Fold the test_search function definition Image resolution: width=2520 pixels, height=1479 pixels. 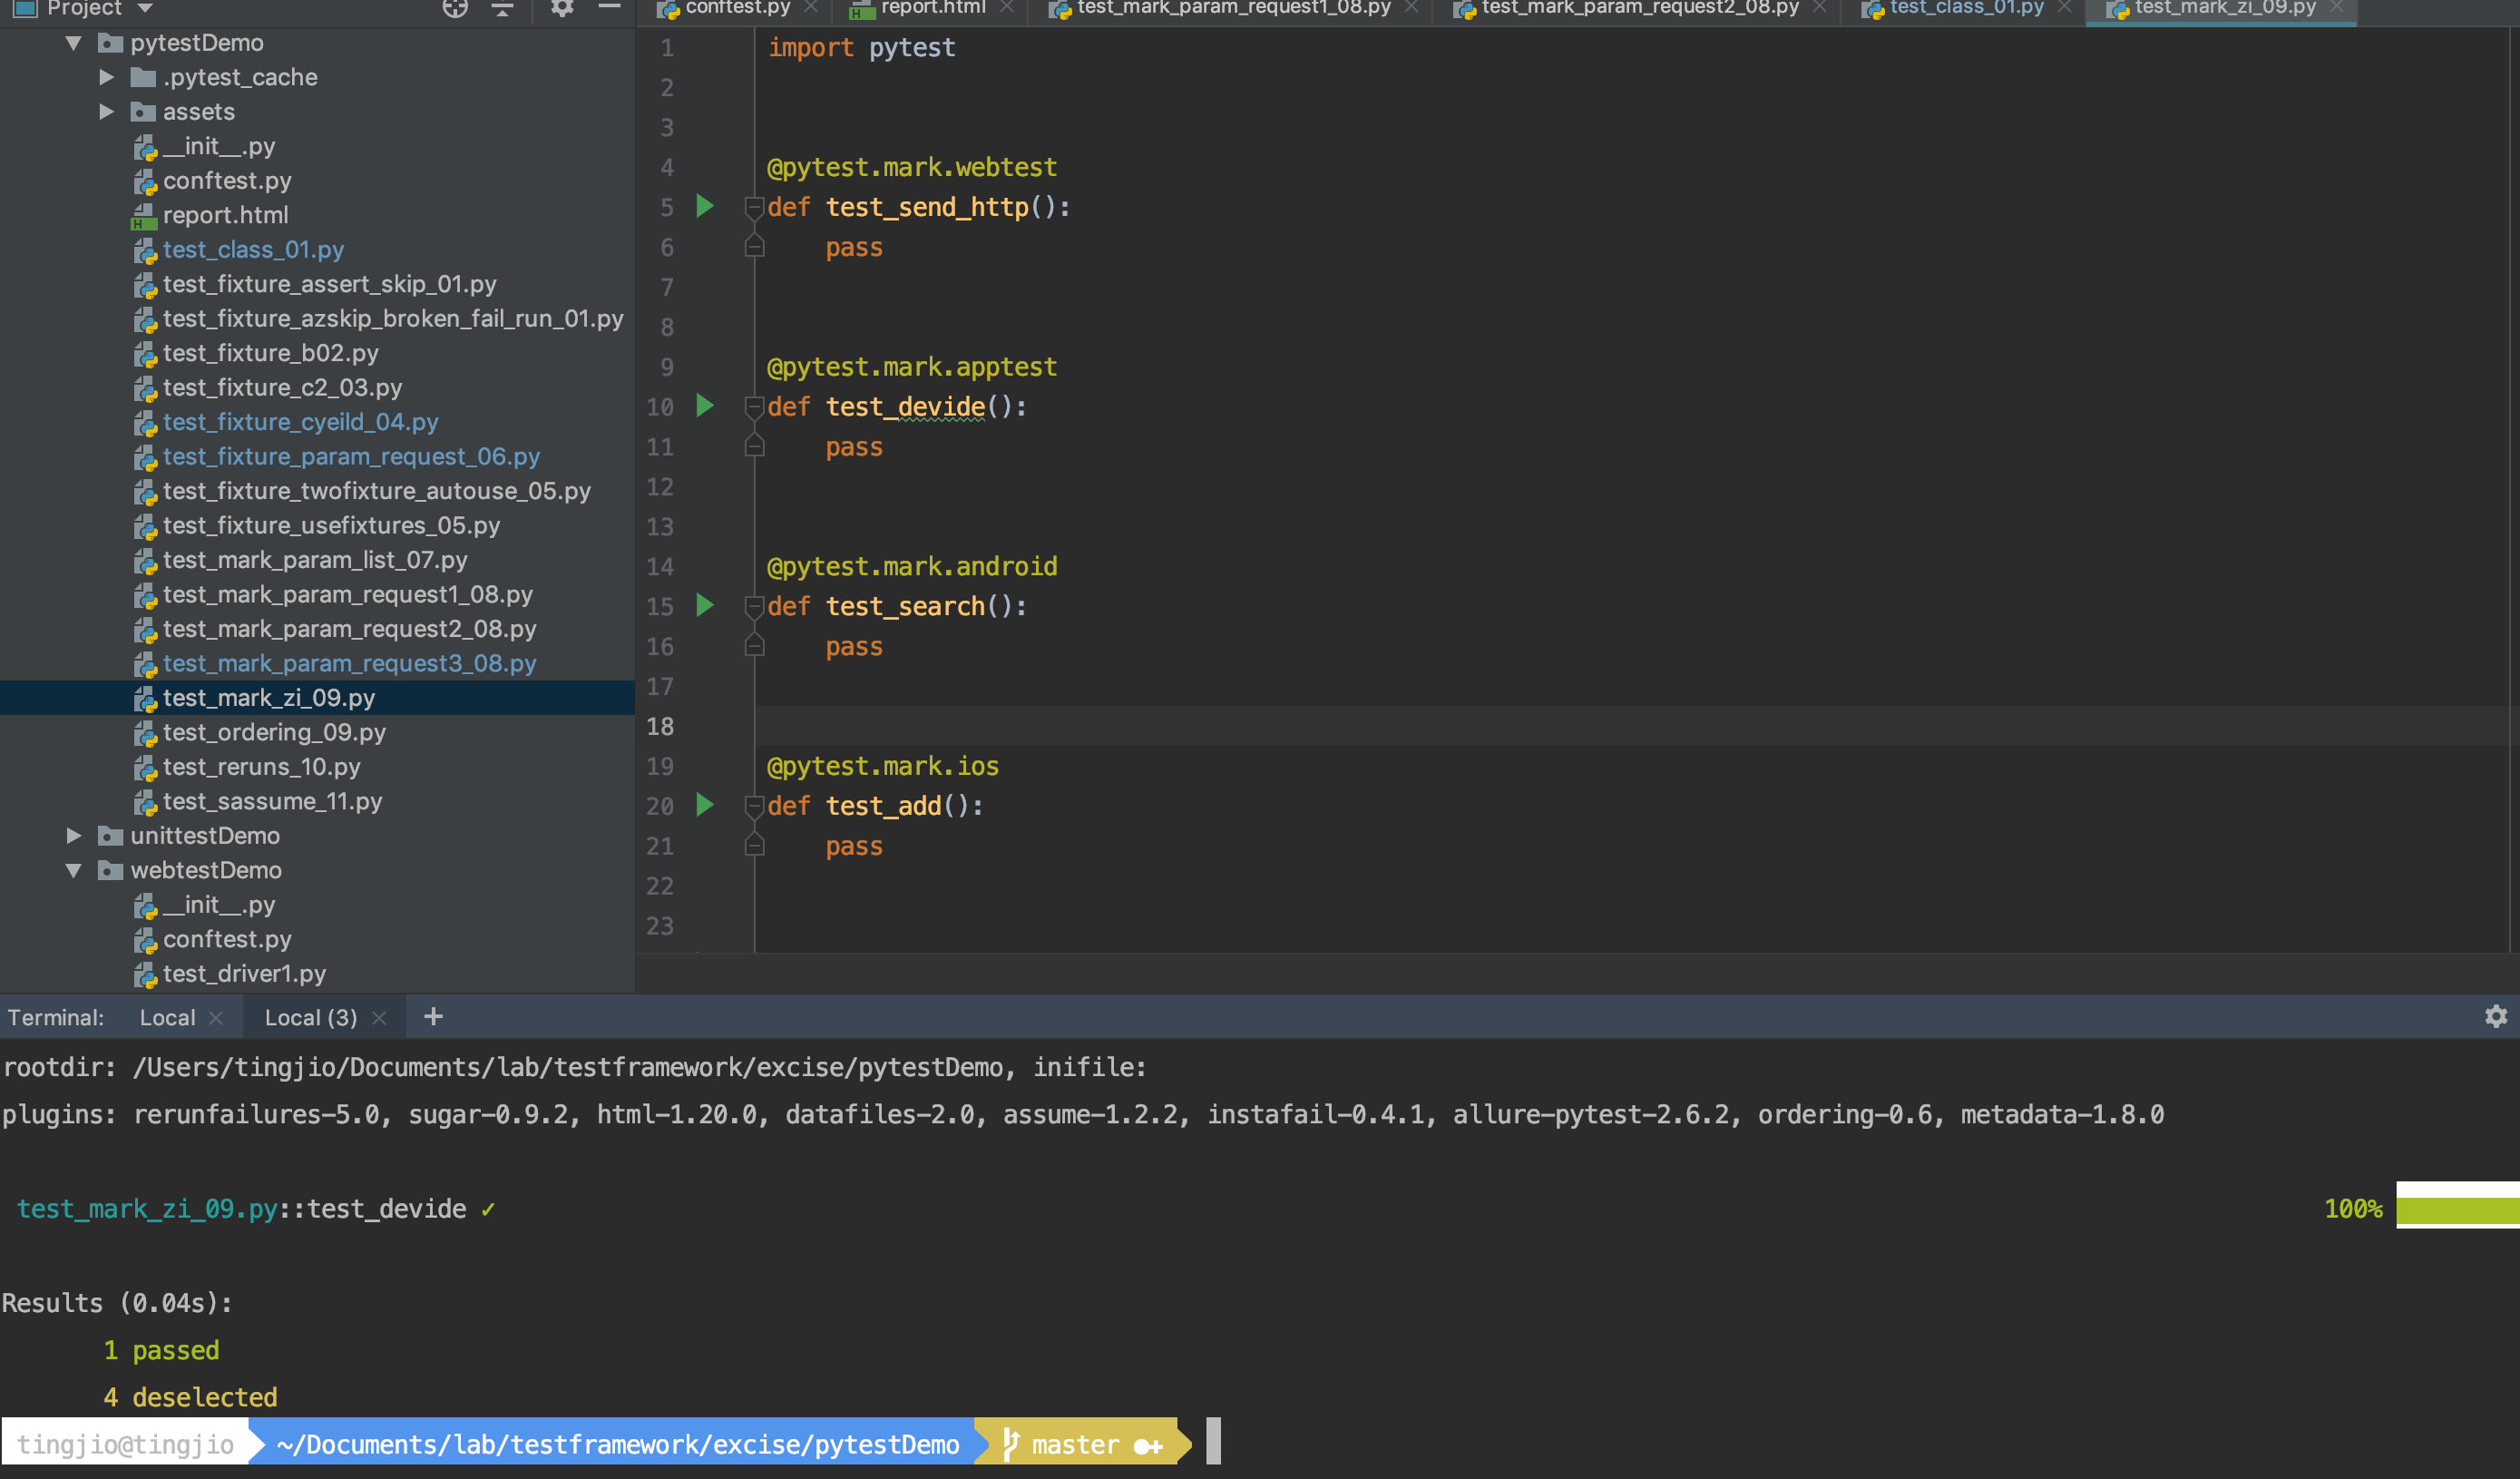point(754,606)
